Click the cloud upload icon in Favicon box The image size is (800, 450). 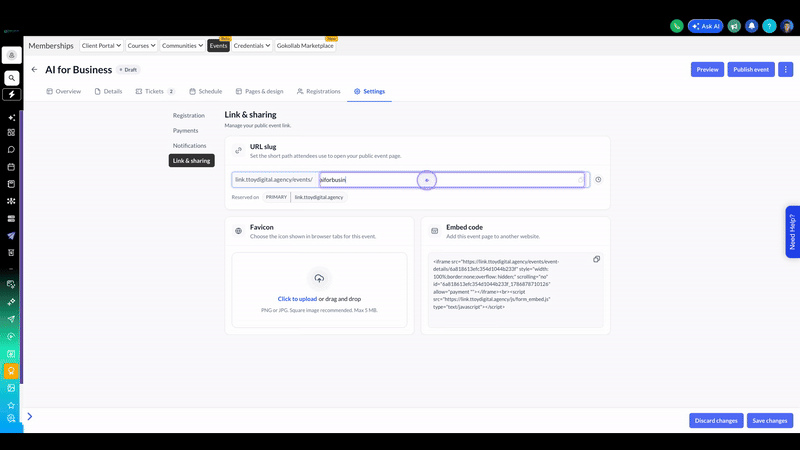point(319,279)
